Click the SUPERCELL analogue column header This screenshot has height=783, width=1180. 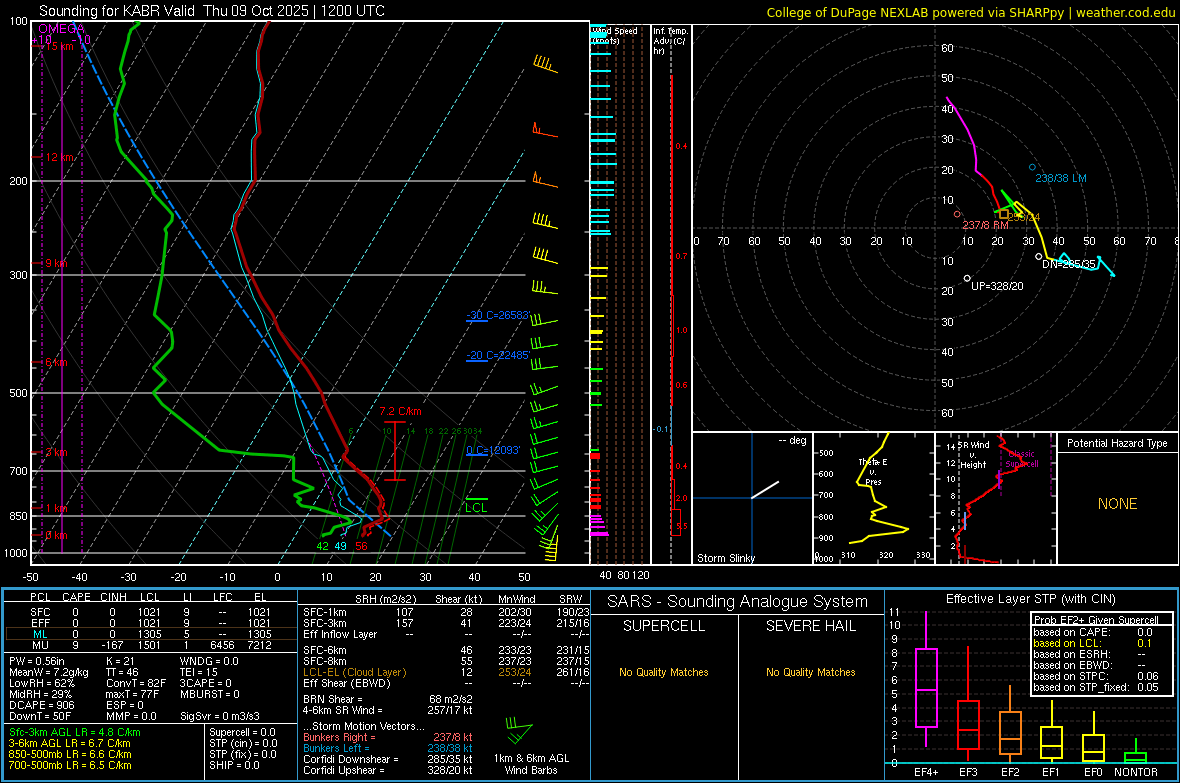664,626
